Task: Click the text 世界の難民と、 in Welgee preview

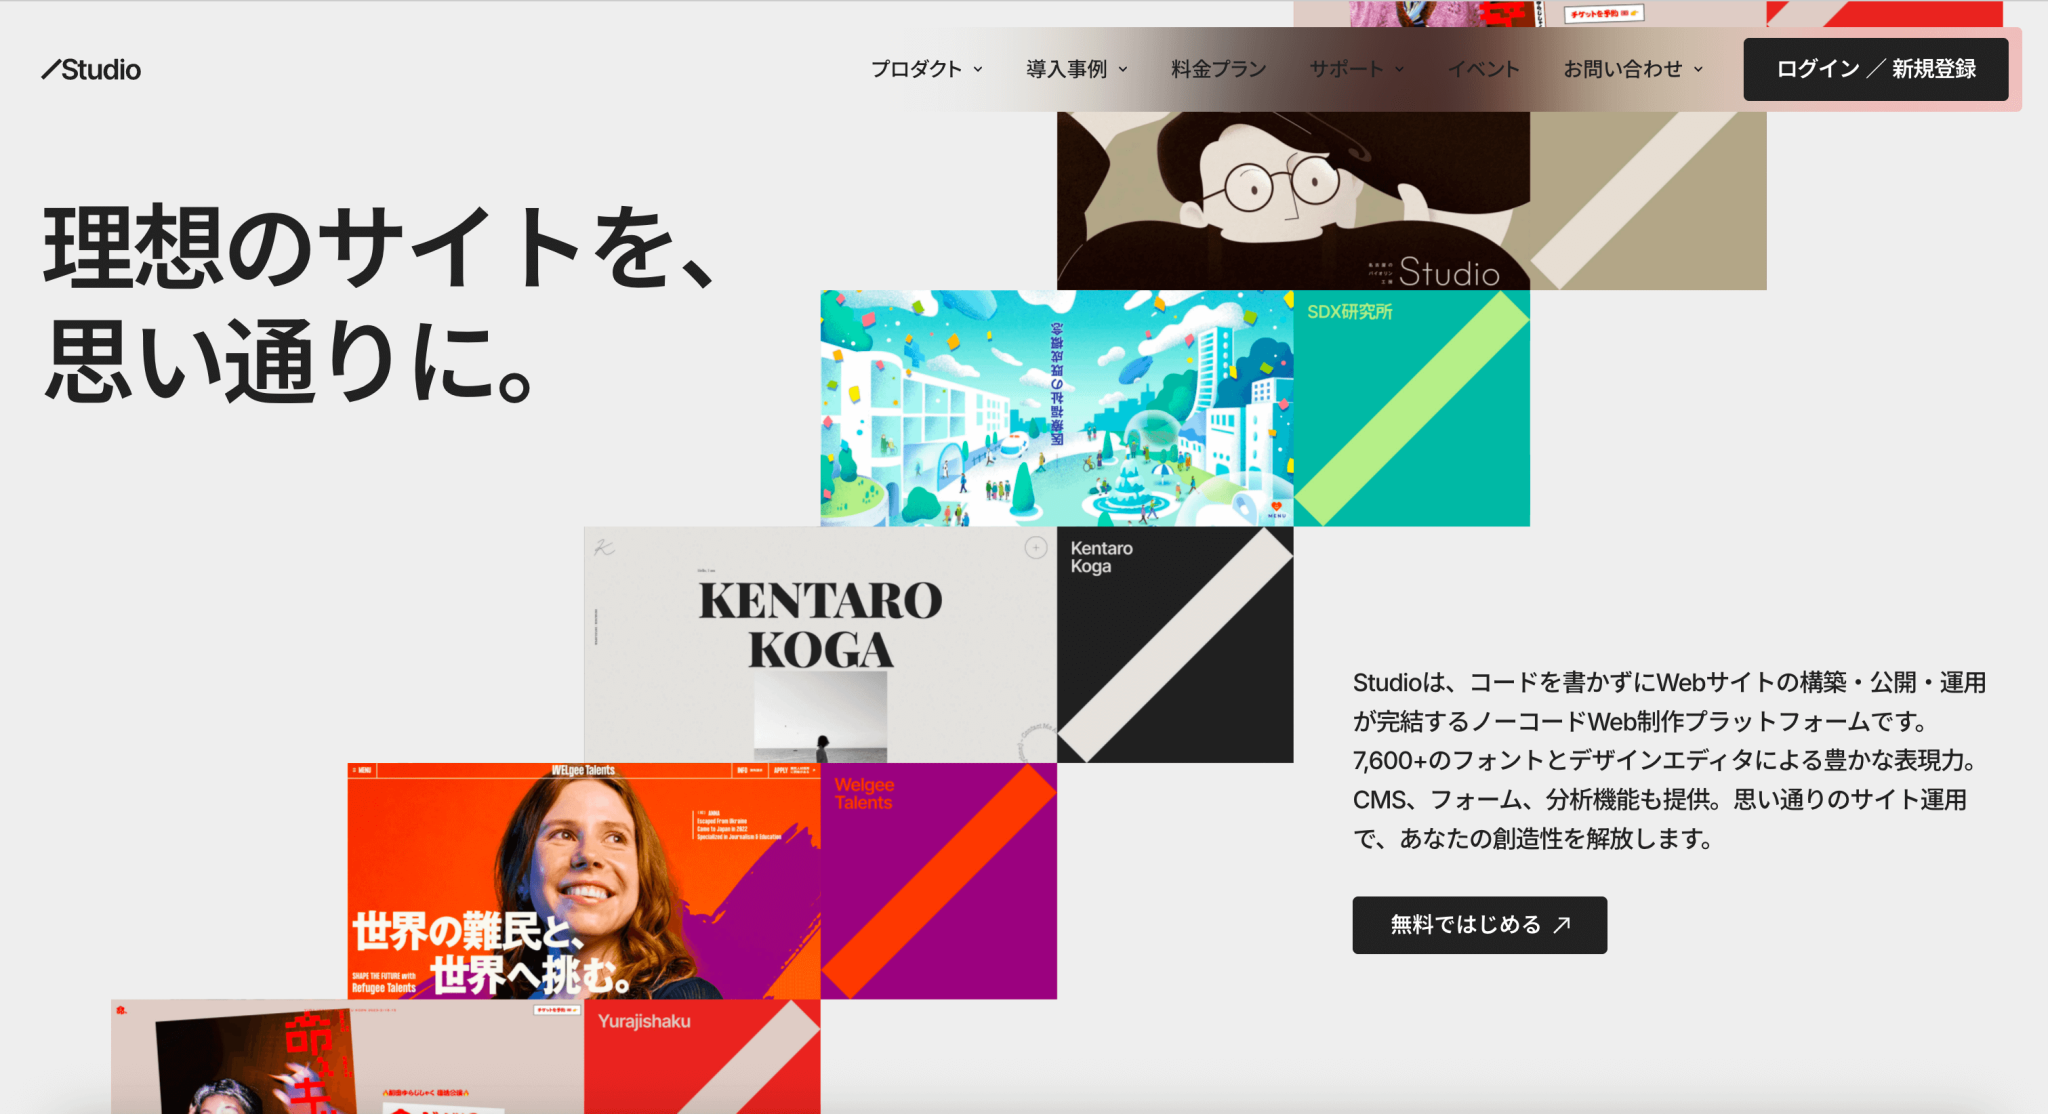Action: 468,931
